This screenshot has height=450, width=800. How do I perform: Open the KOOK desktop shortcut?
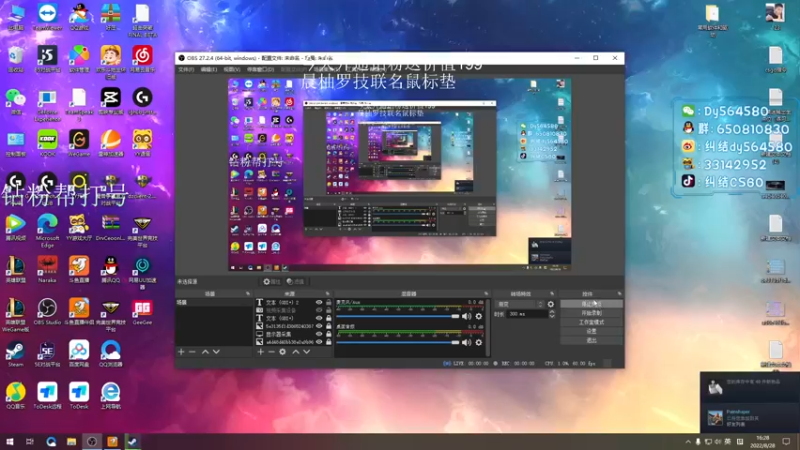pyautogui.click(x=47, y=142)
